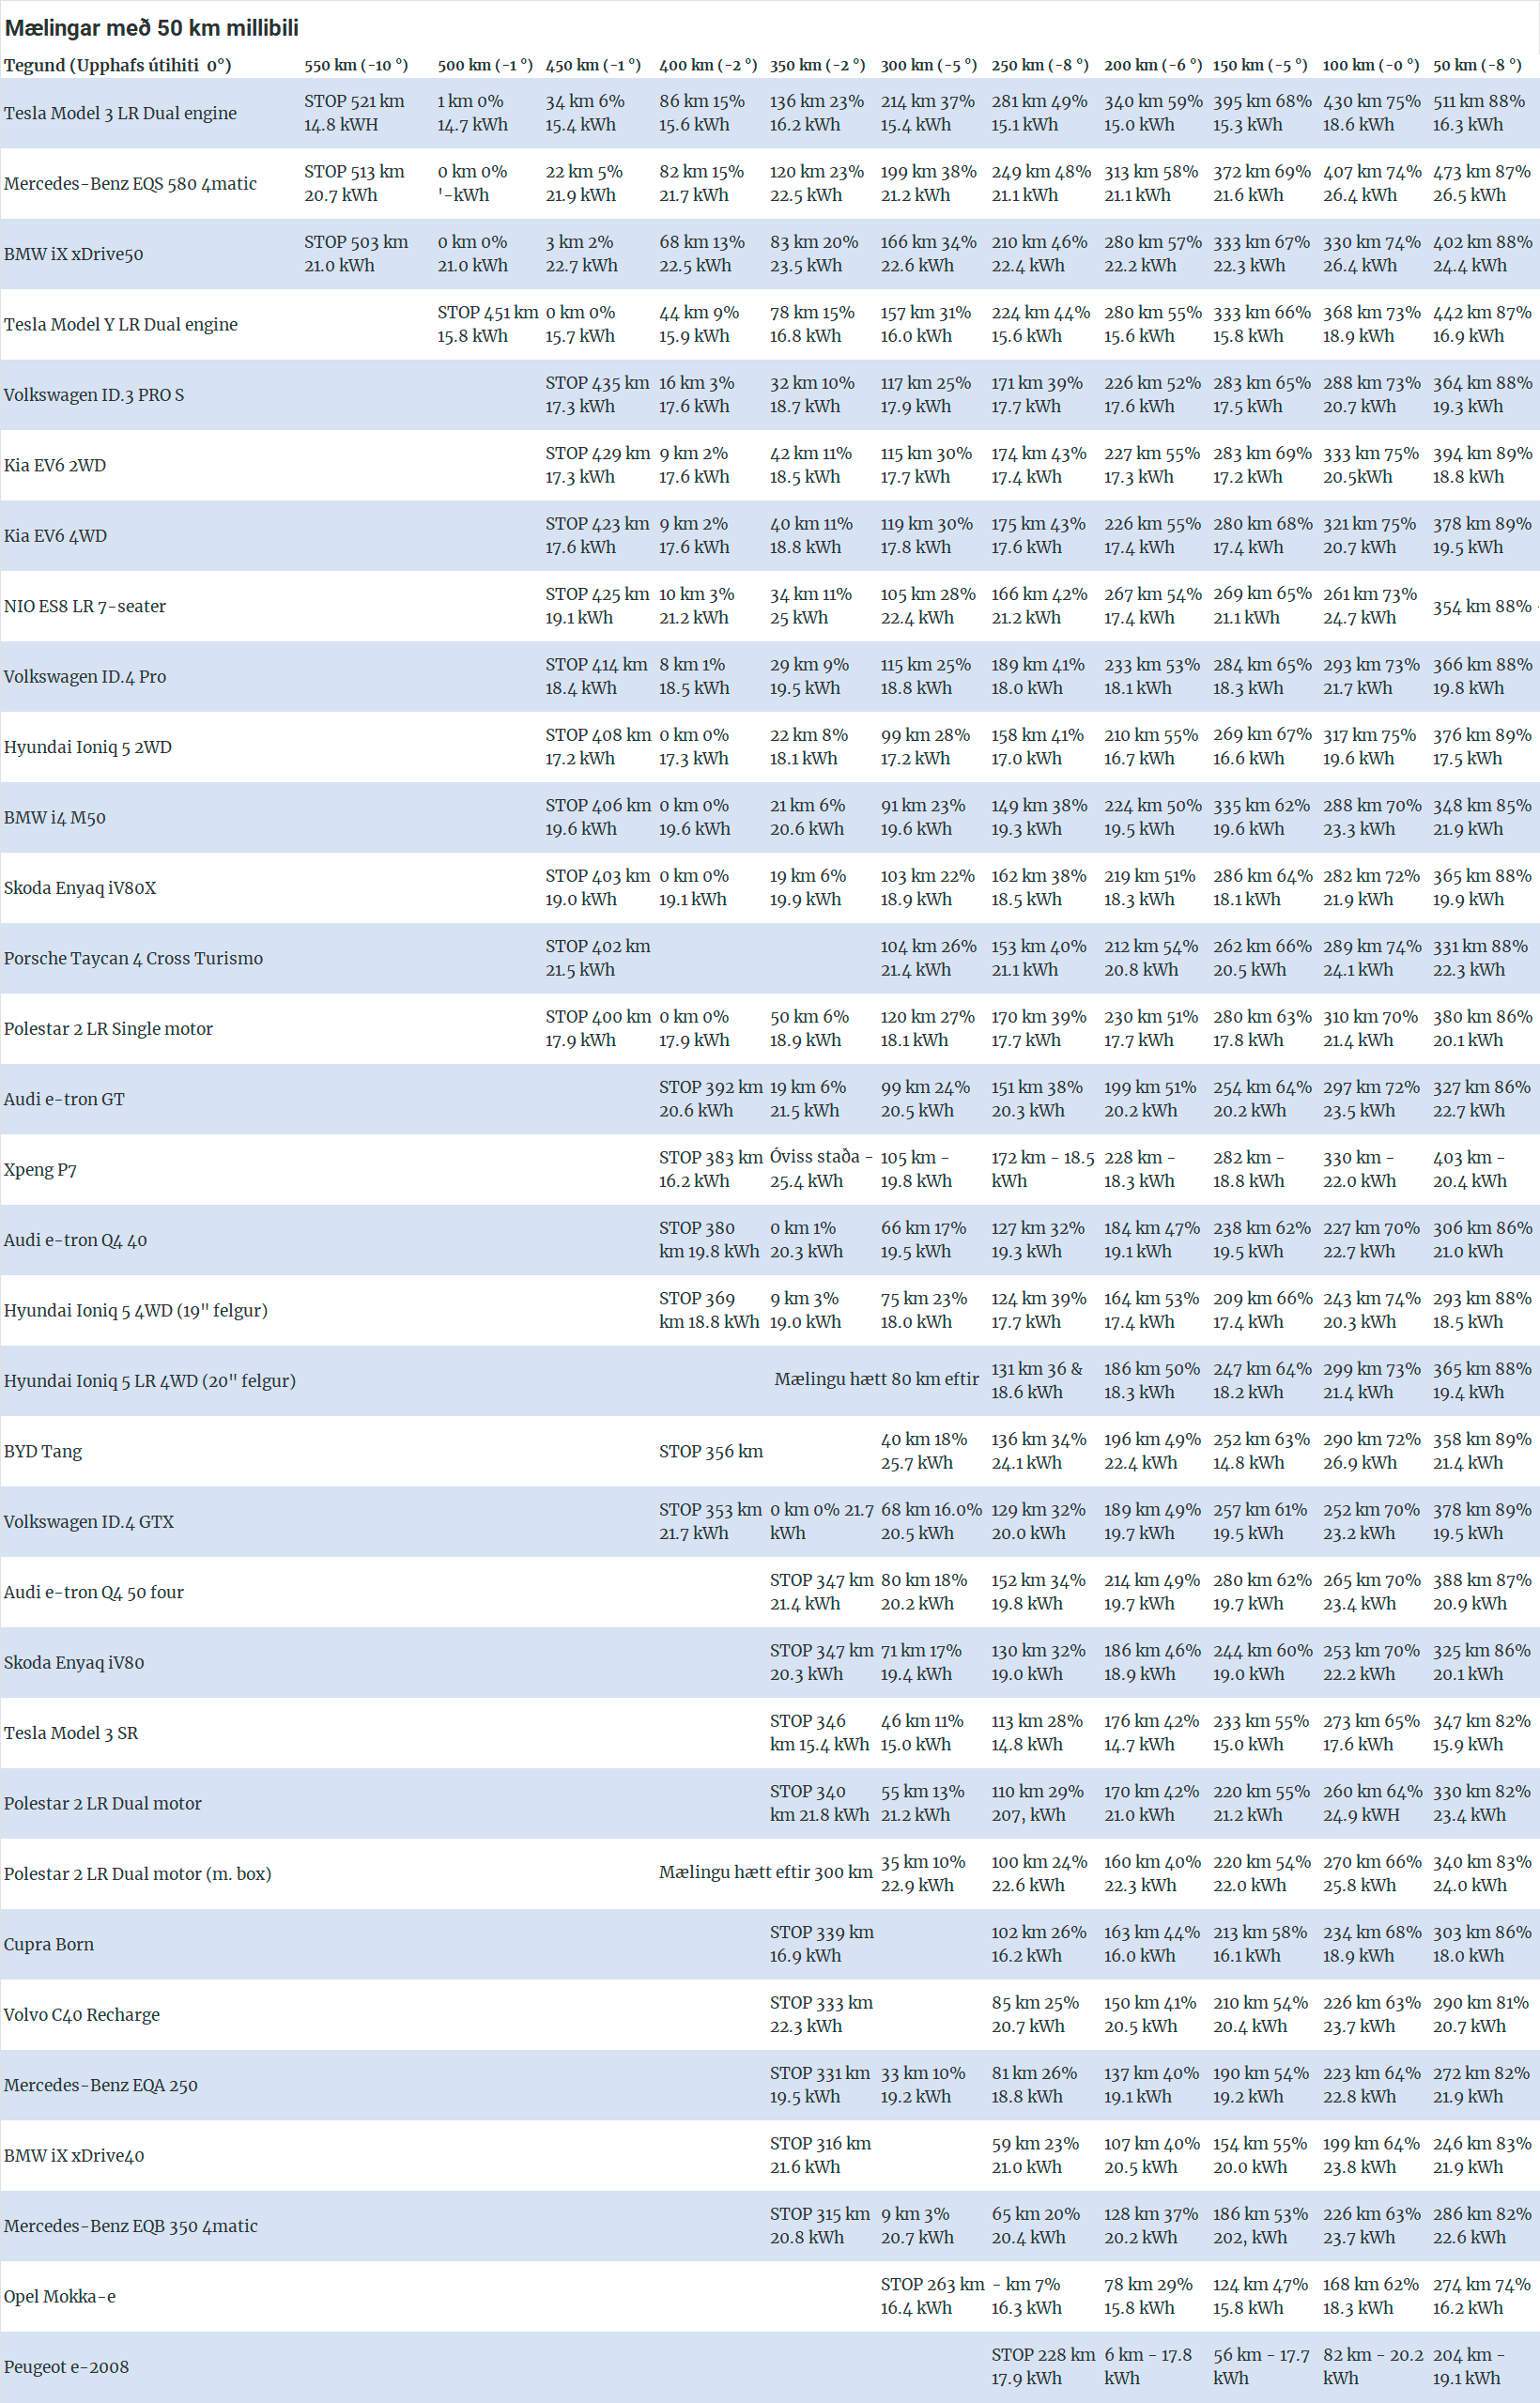The image size is (1540, 2403).
Task: Click the 'STOP 339 km 16.9 kWh' cell
Action: [x=822, y=1943]
